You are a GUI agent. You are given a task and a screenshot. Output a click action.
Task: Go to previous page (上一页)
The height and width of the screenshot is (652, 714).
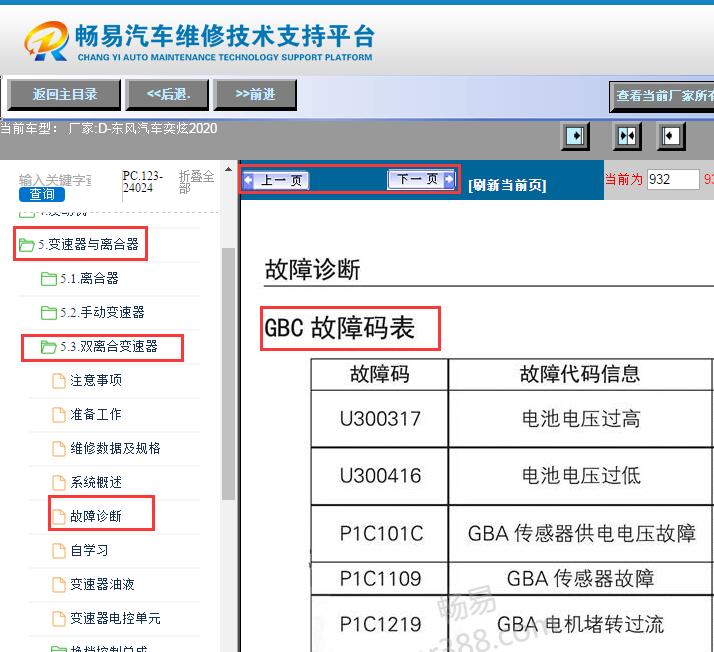point(276,180)
